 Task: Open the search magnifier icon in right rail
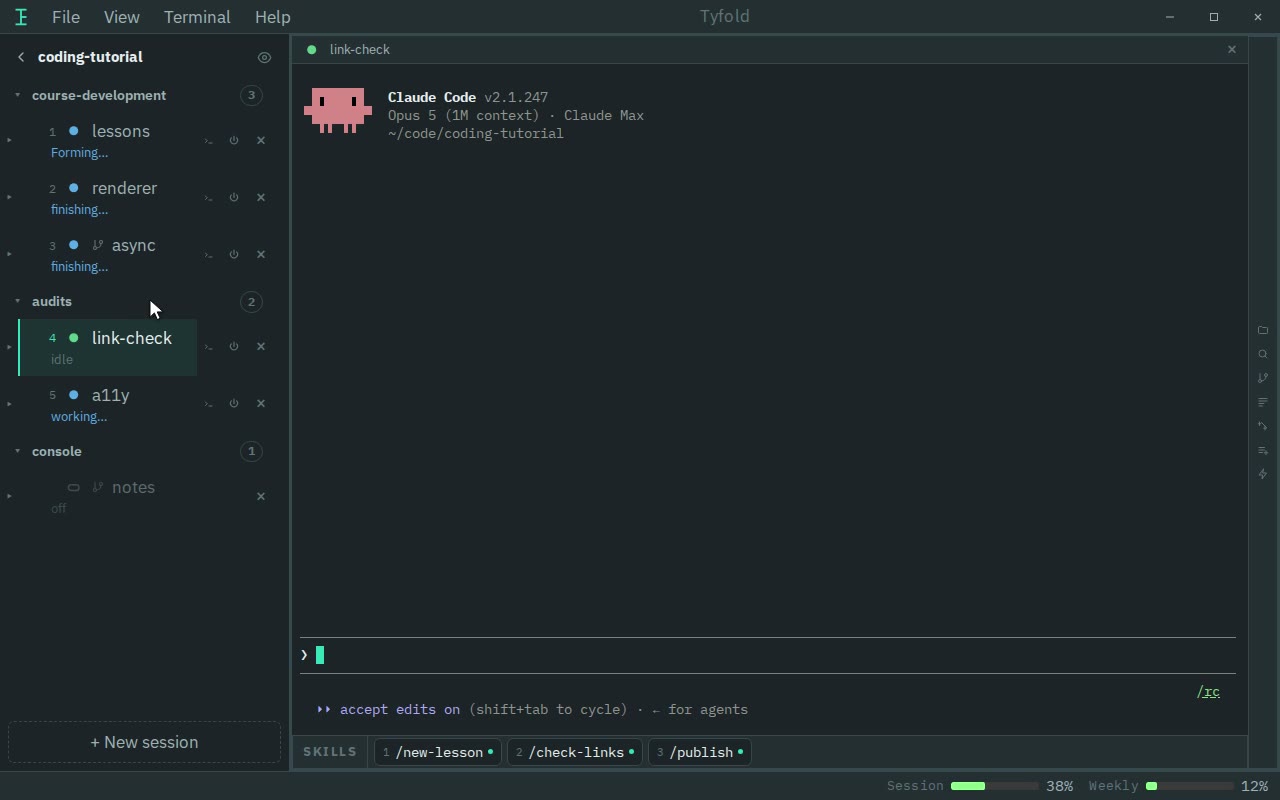click(x=1263, y=354)
